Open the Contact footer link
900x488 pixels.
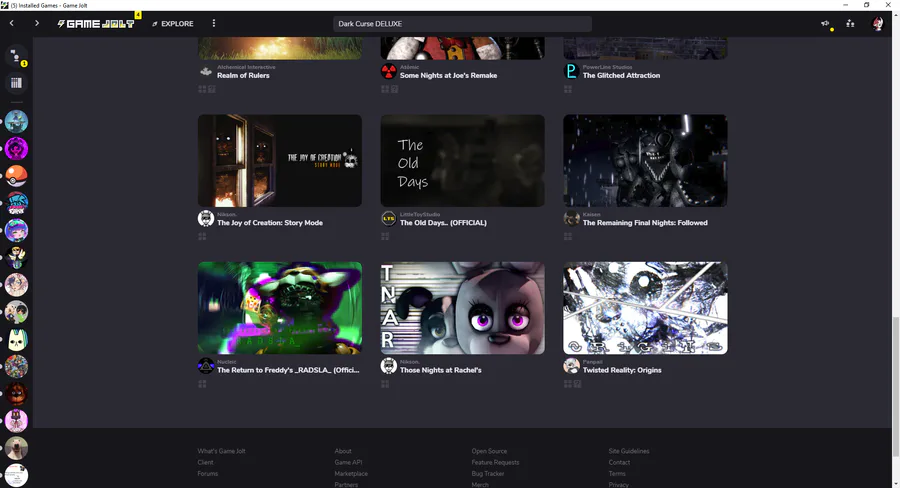[x=619, y=462]
